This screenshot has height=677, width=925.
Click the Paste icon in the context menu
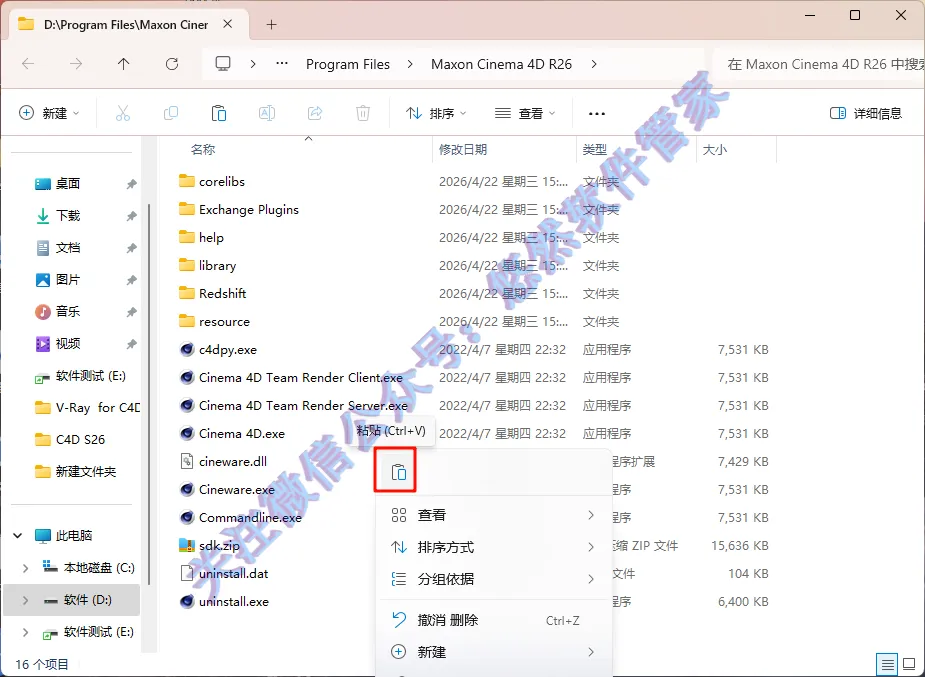pos(399,472)
